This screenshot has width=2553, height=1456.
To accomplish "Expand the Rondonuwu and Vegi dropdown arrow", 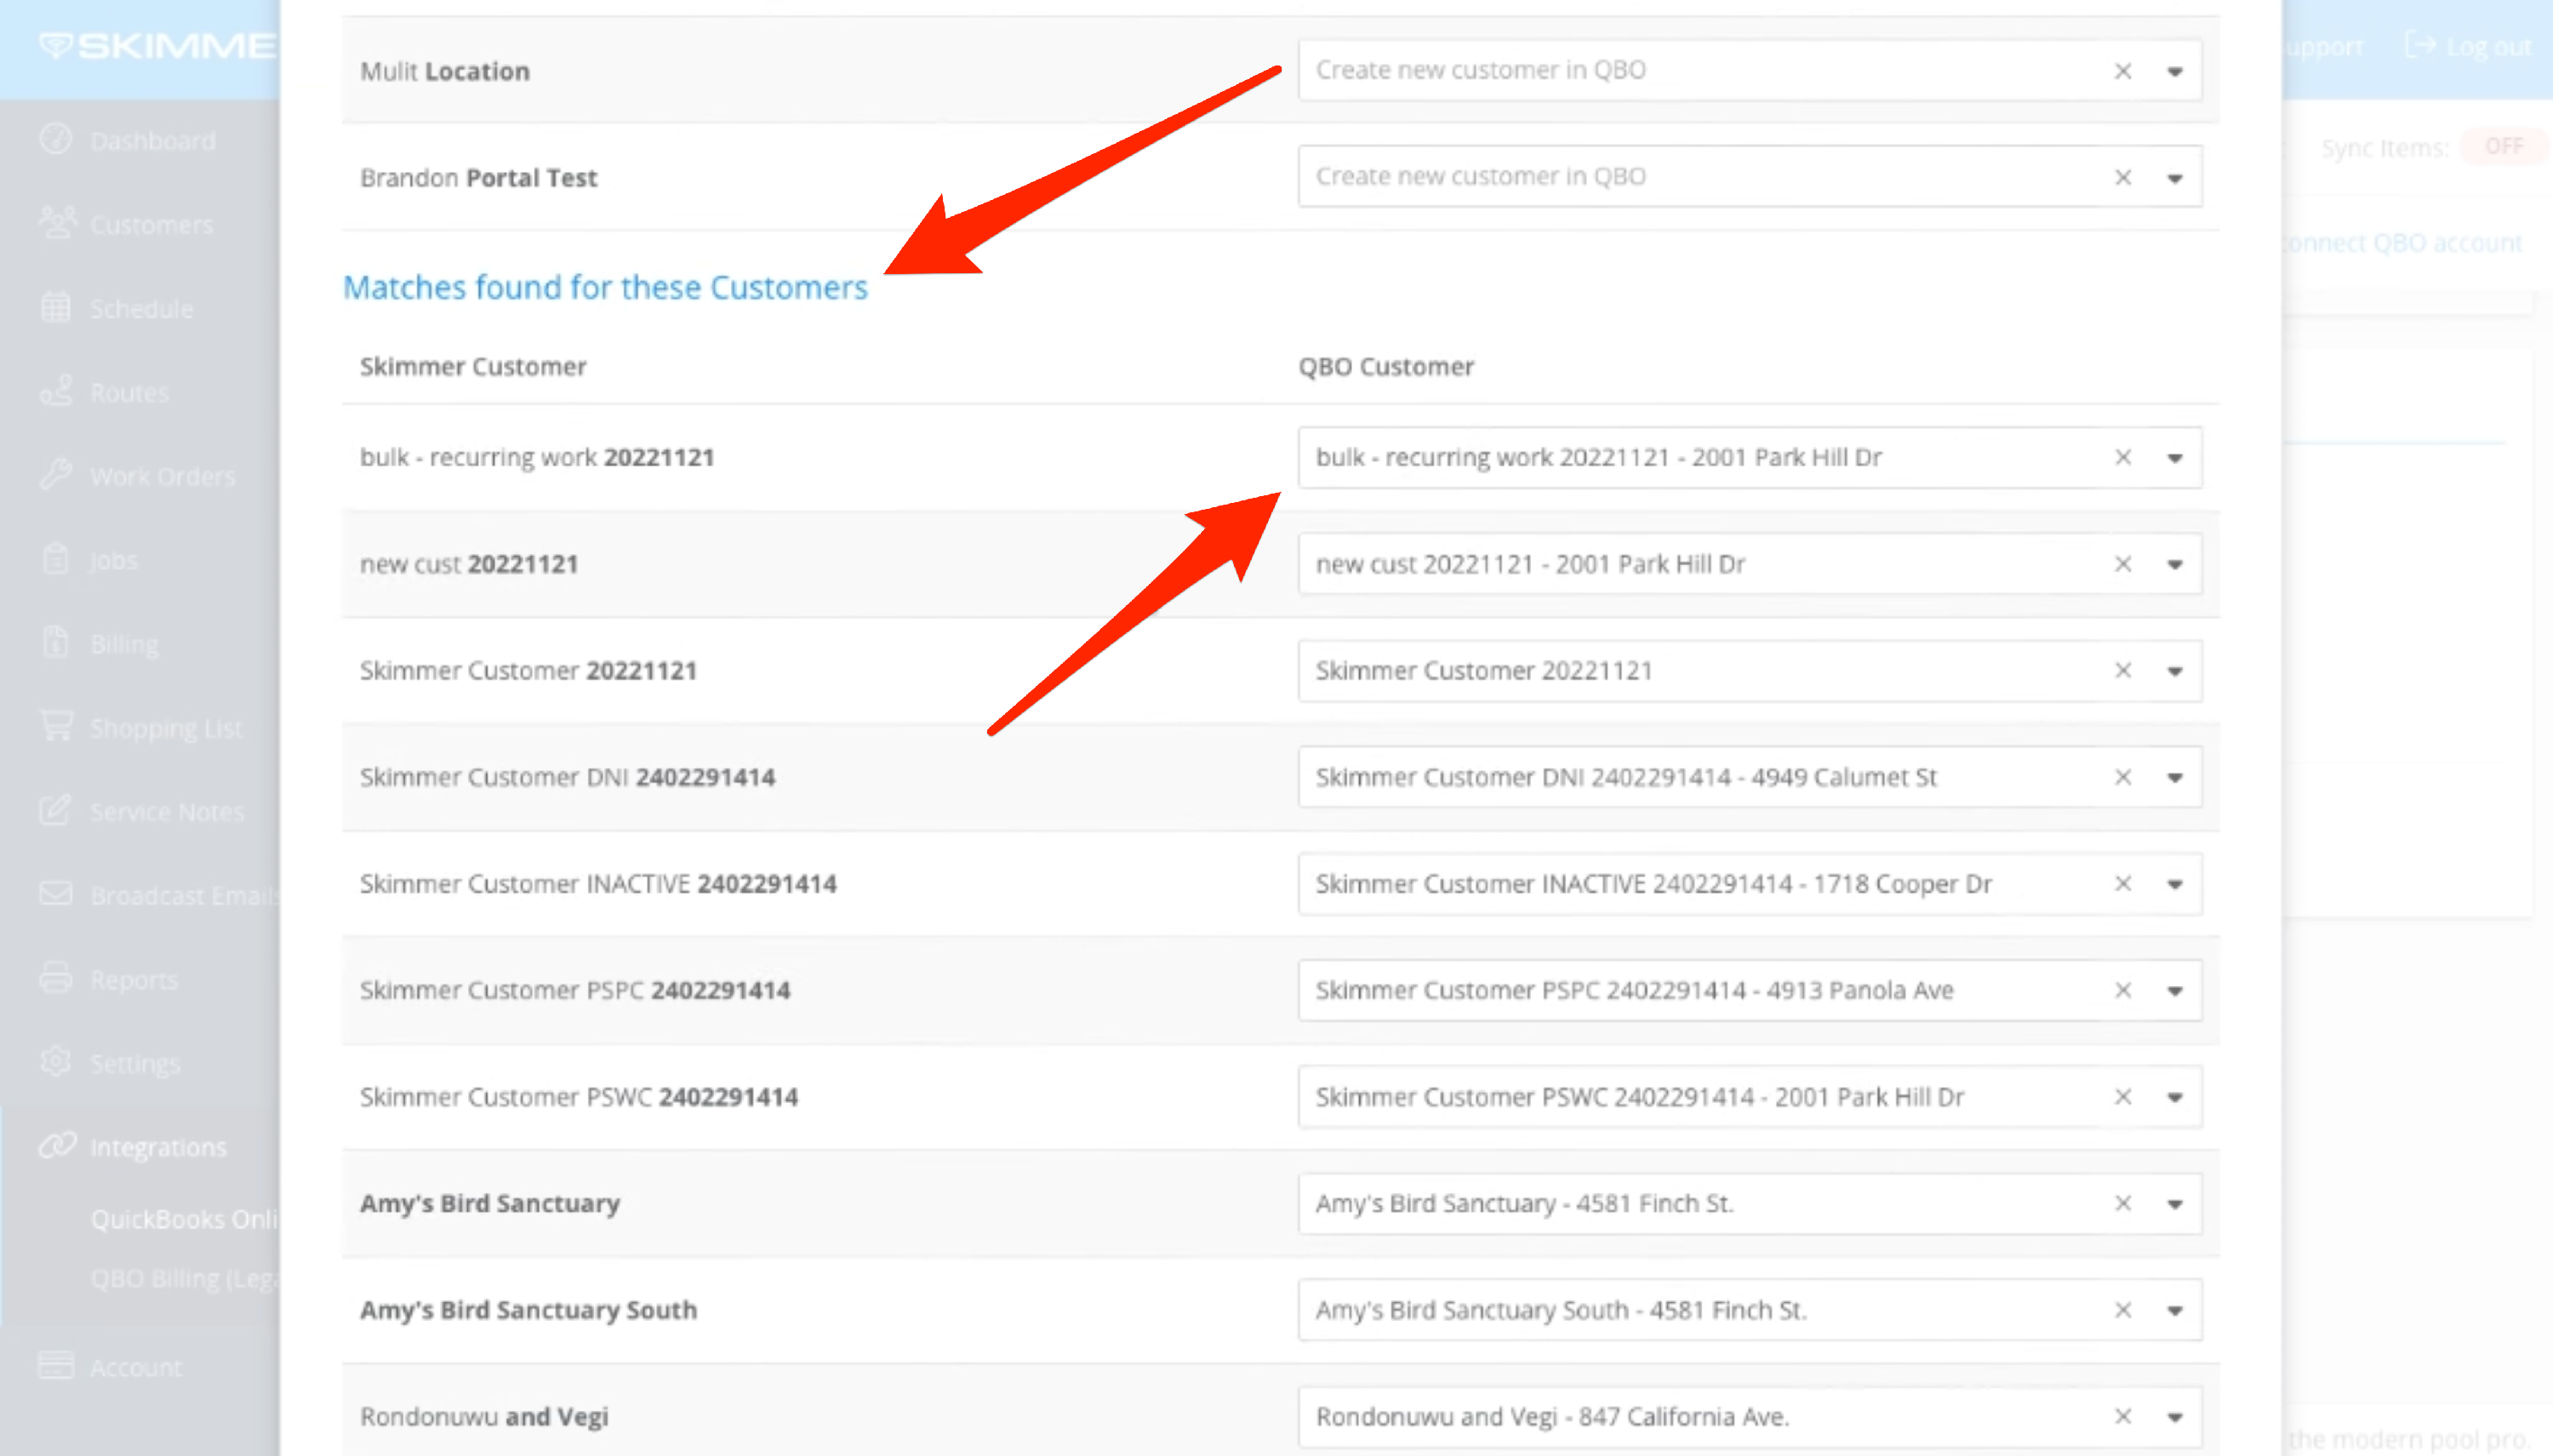I will (2174, 1418).
